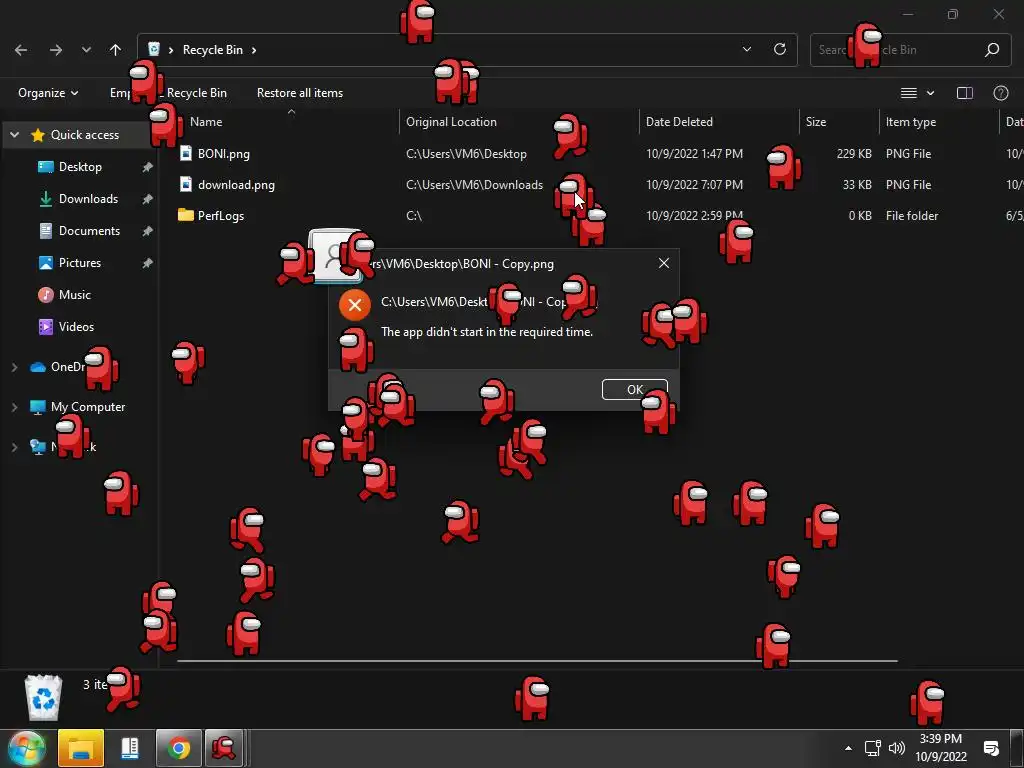Sort by Original Location column
The width and height of the screenshot is (1024, 768).
tap(451, 121)
